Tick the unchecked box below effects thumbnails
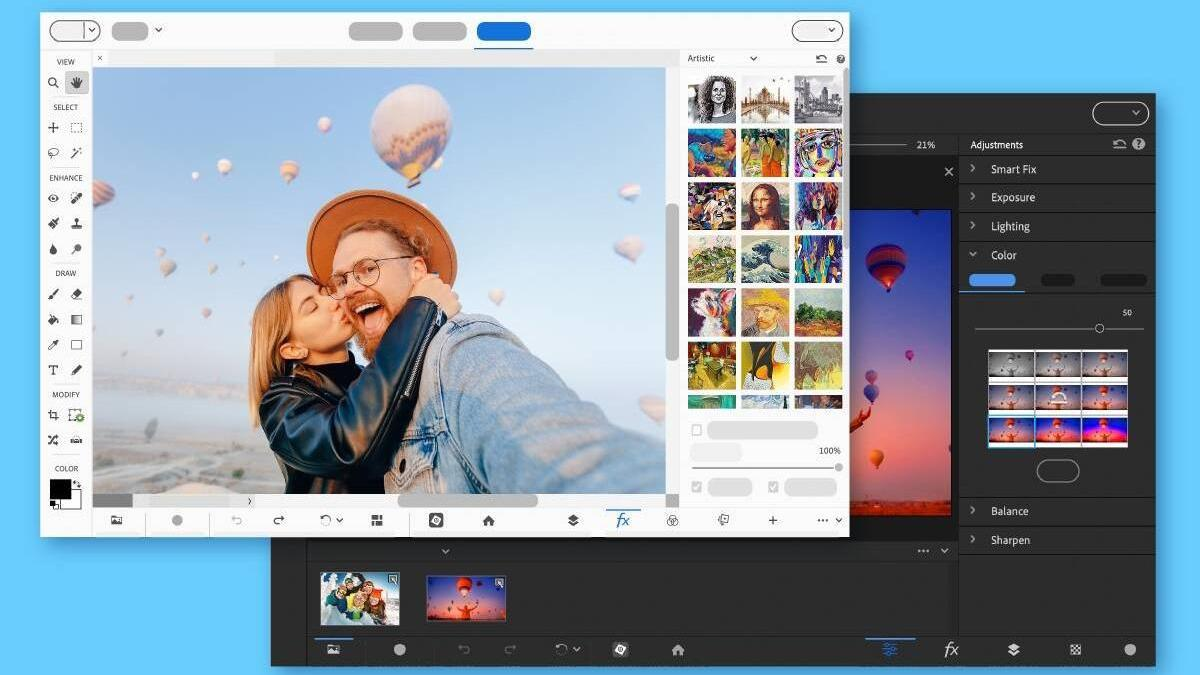 (697, 431)
